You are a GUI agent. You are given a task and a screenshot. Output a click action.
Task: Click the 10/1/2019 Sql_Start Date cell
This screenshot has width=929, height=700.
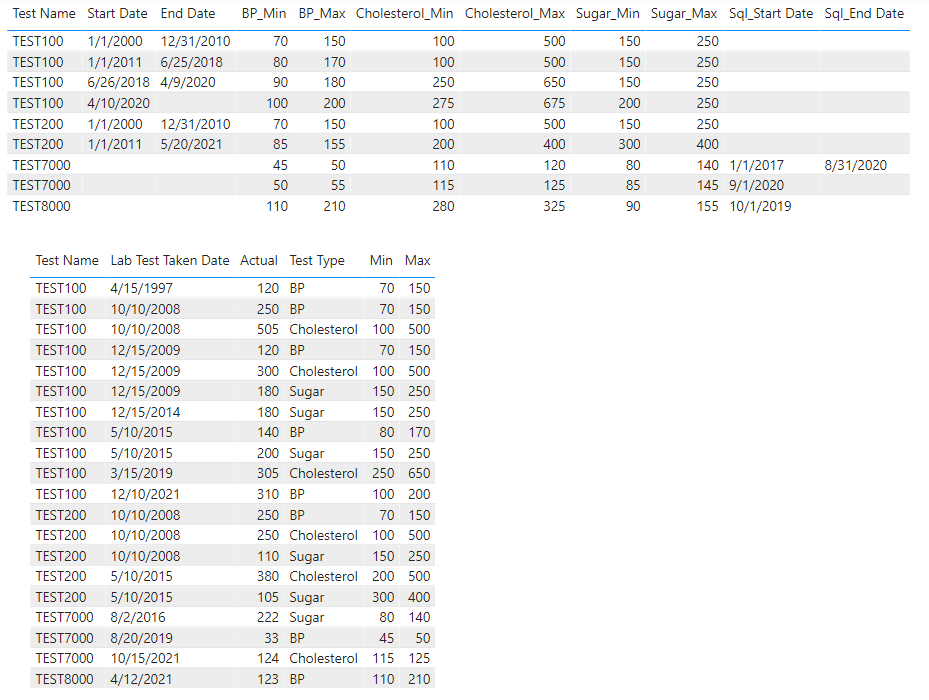coord(760,206)
